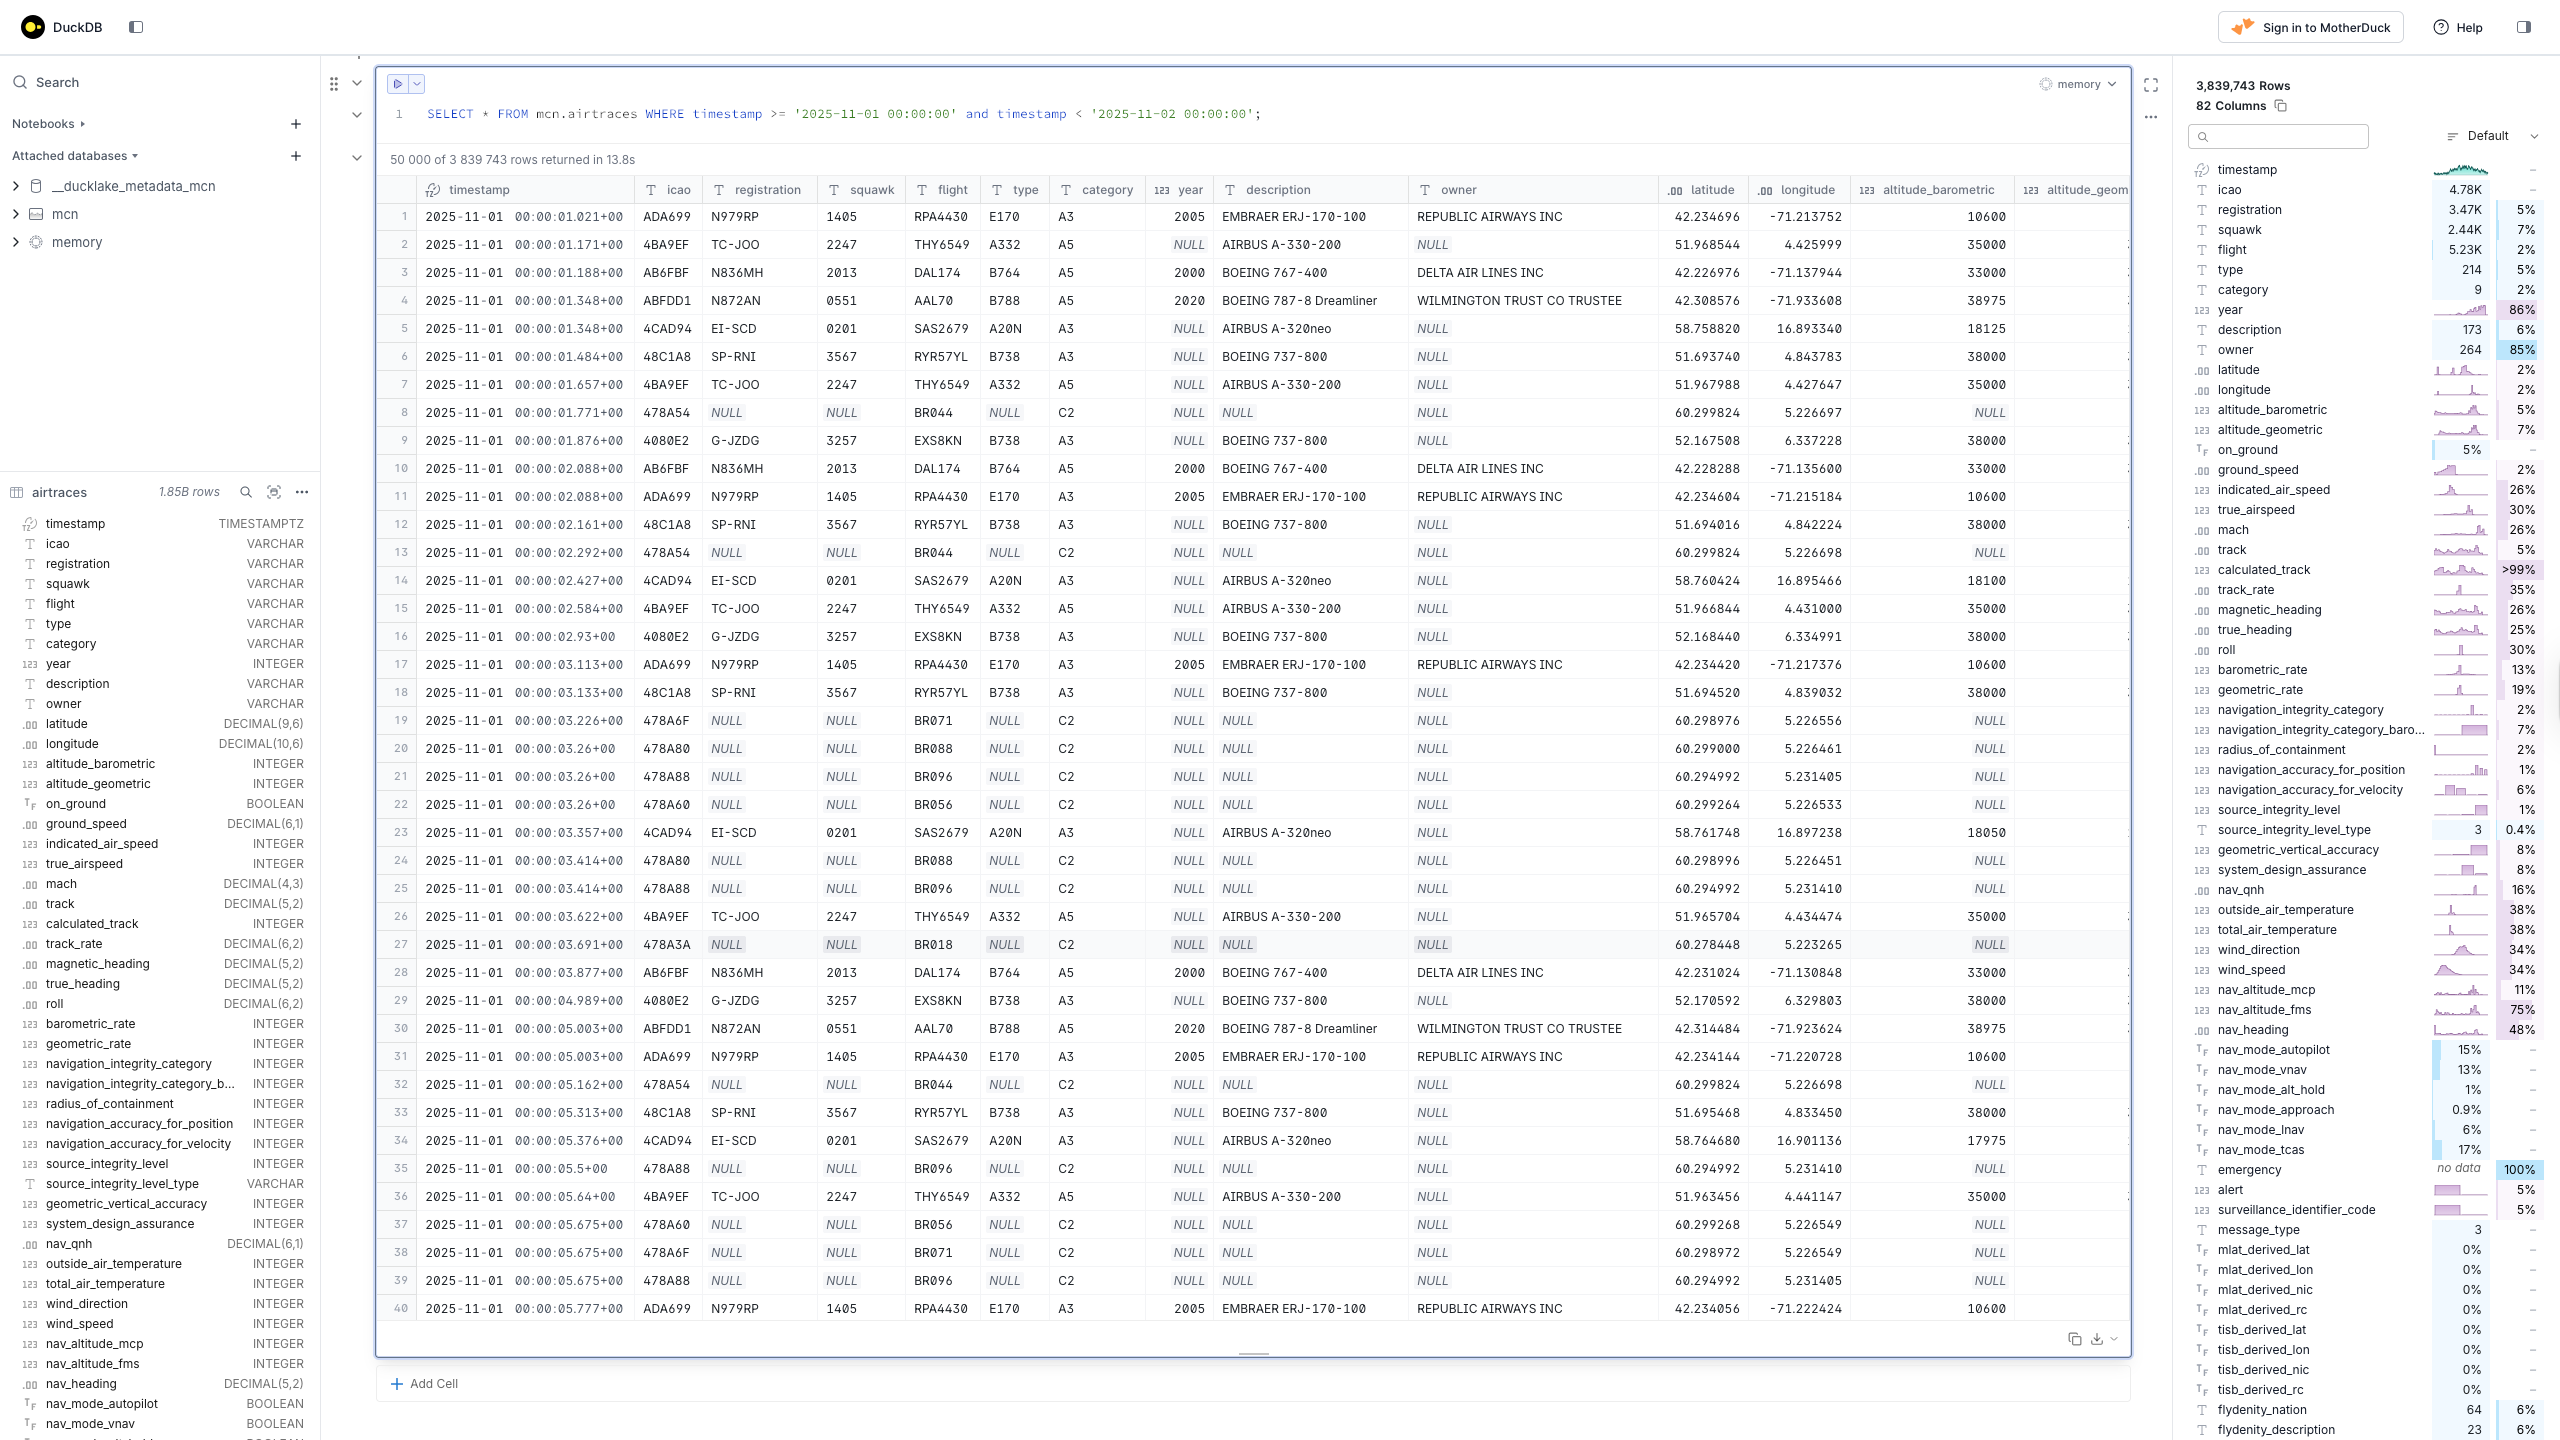Expand the mcn database tree
This screenshot has height=1440, width=2560.
point(15,214)
